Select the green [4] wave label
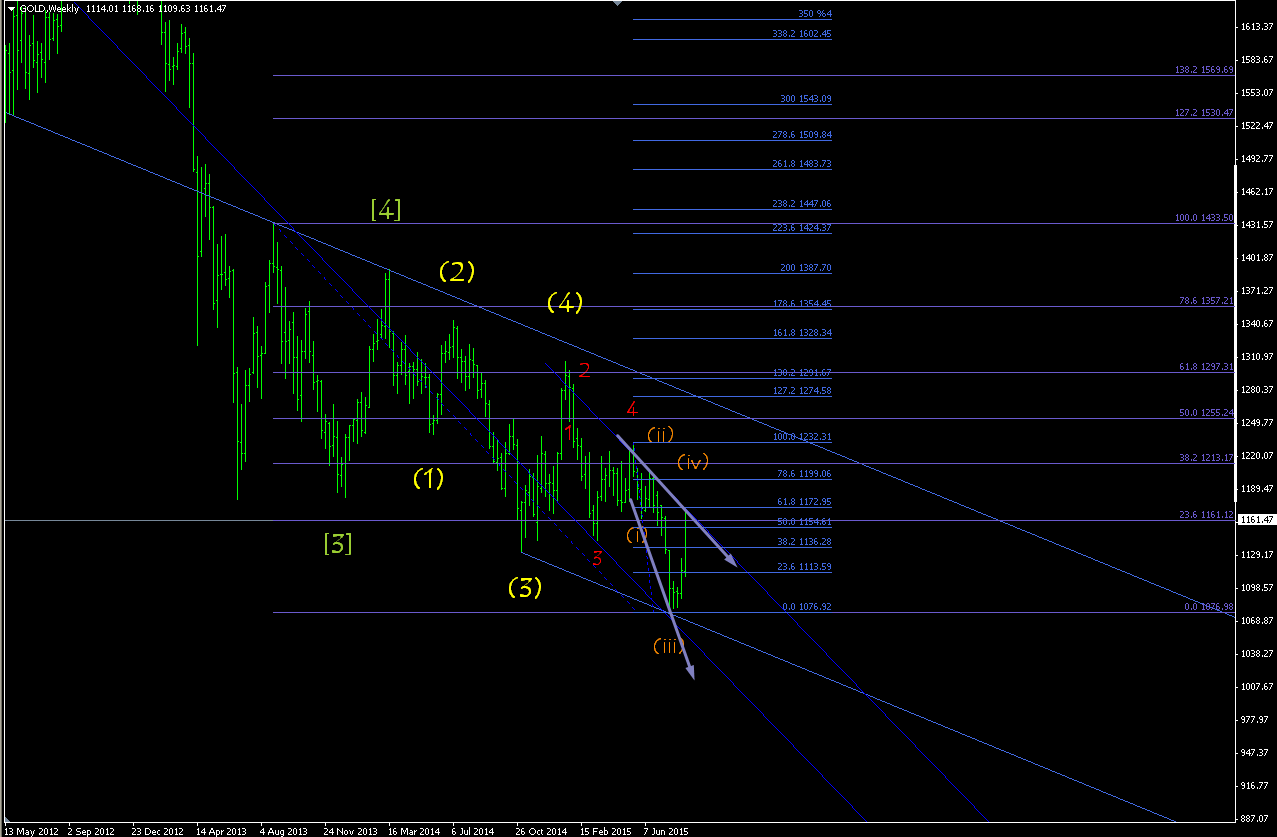The height and width of the screenshot is (837, 1277). click(386, 210)
